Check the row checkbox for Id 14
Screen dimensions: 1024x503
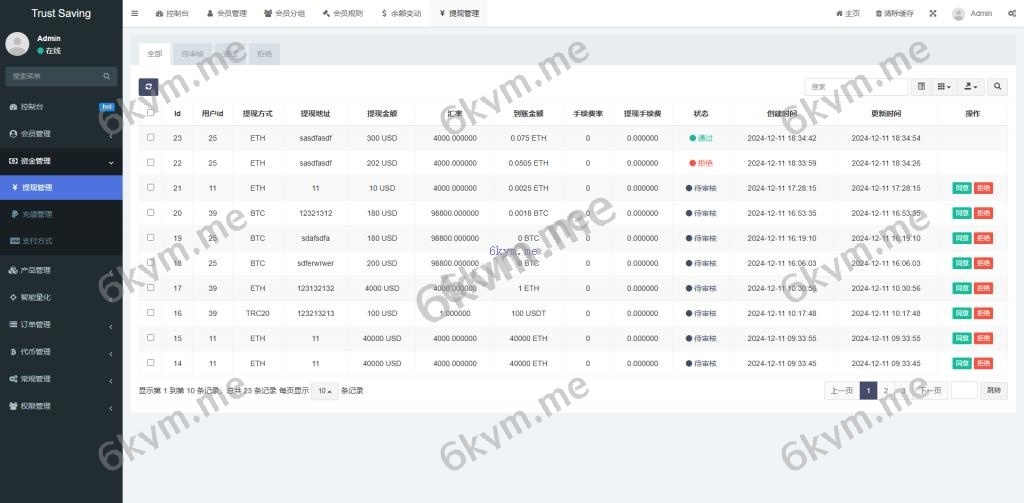(151, 363)
